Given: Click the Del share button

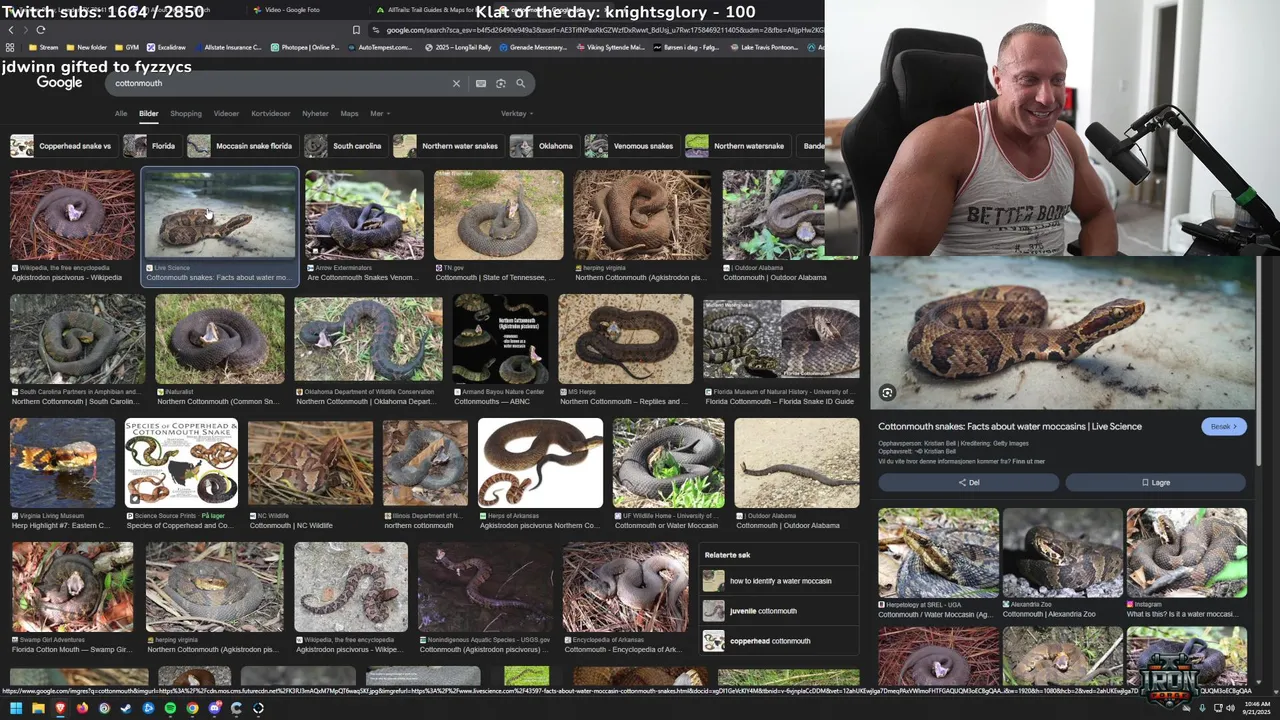Looking at the screenshot, I should tap(968, 482).
